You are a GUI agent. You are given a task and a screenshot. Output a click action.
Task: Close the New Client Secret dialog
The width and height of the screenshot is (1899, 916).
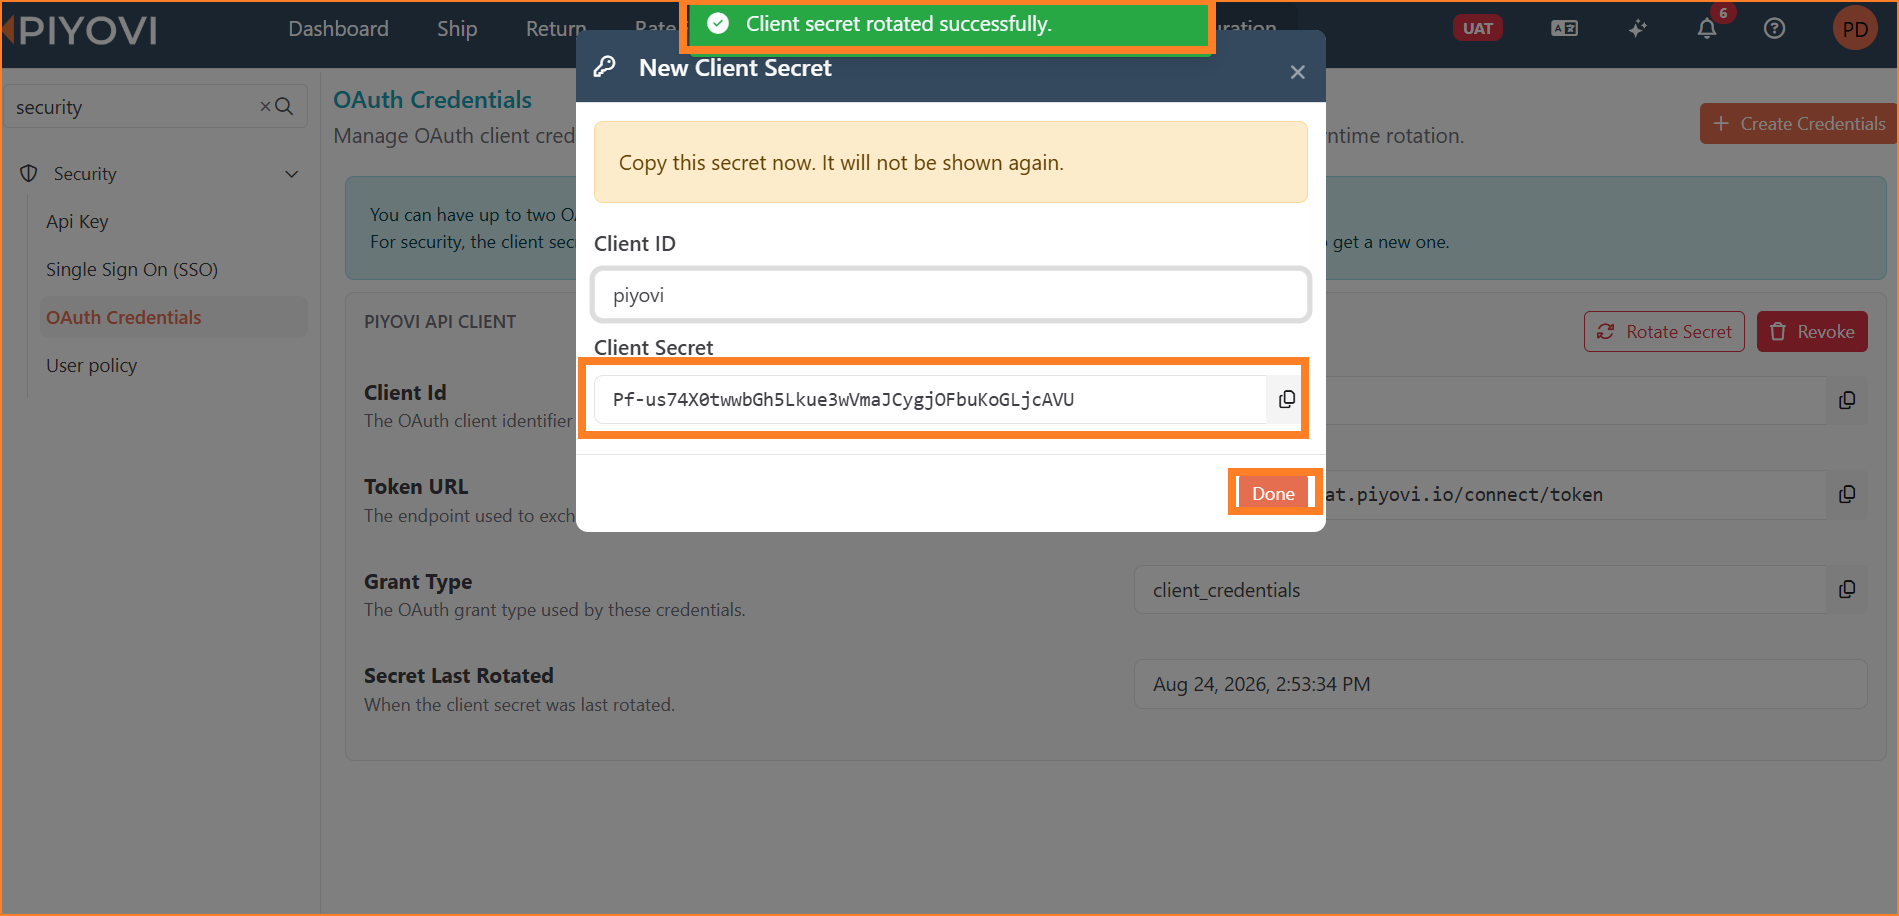click(x=1297, y=72)
